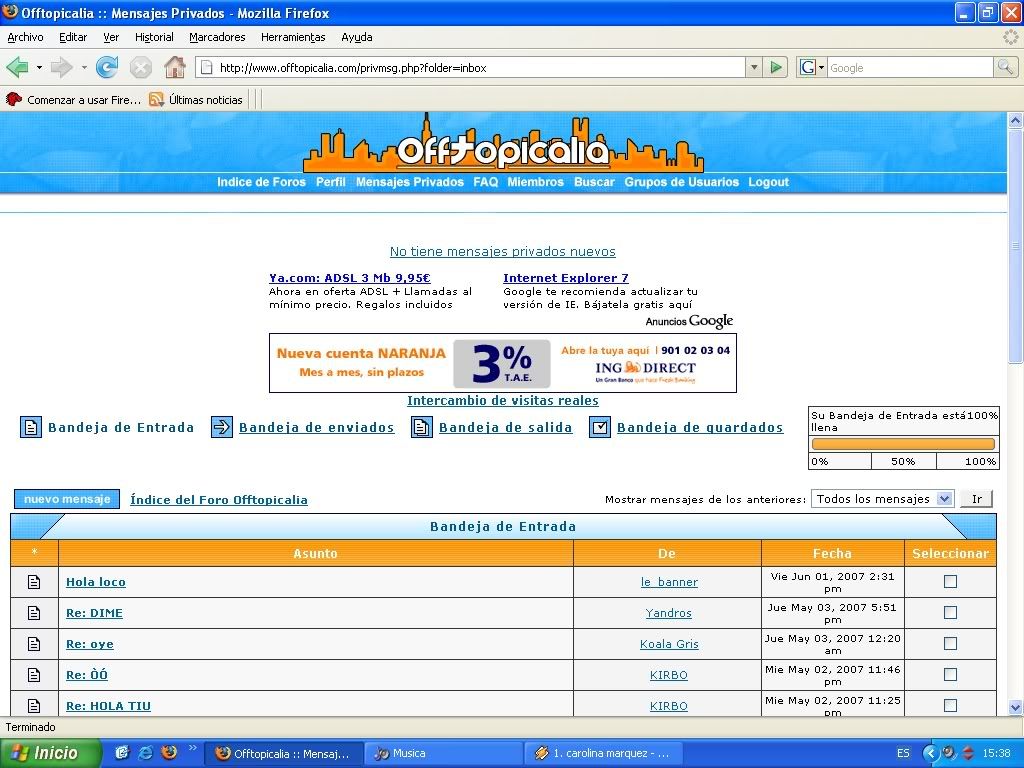Open the URL bar history dropdown arrow
Screen dimensions: 1024x768
point(754,68)
